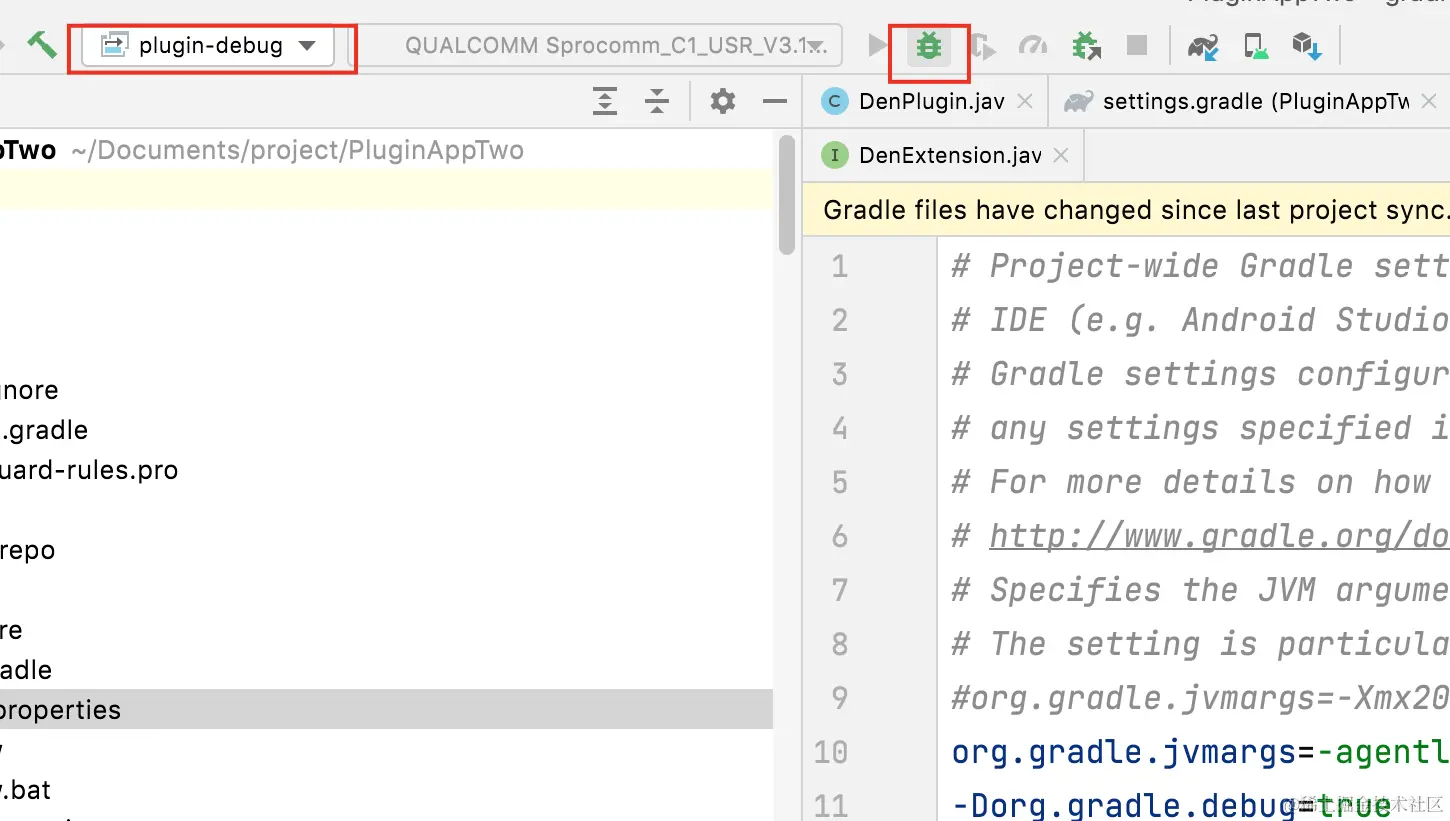Viewport: 1450px width, 821px height.
Task: Click the project panel vertical scrollbar
Action: coord(786,195)
